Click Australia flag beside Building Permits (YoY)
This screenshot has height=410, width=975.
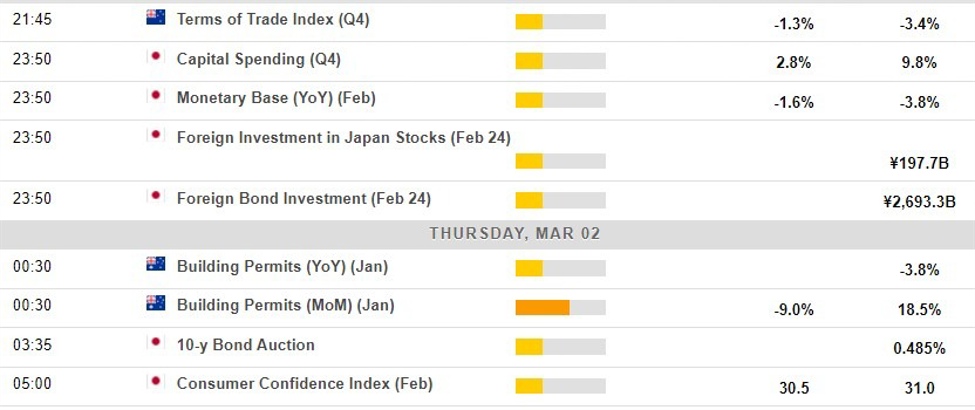click(x=155, y=264)
